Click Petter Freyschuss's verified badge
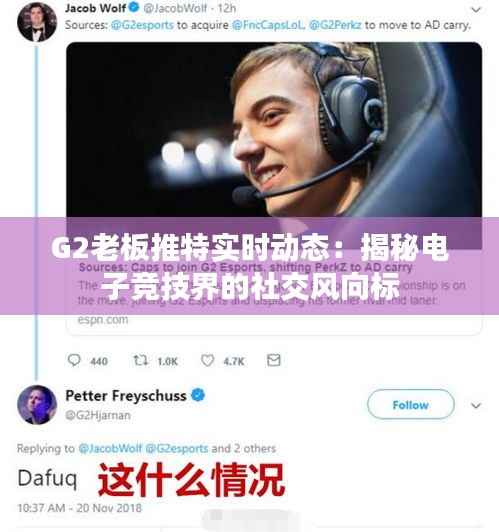 point(198,395)
